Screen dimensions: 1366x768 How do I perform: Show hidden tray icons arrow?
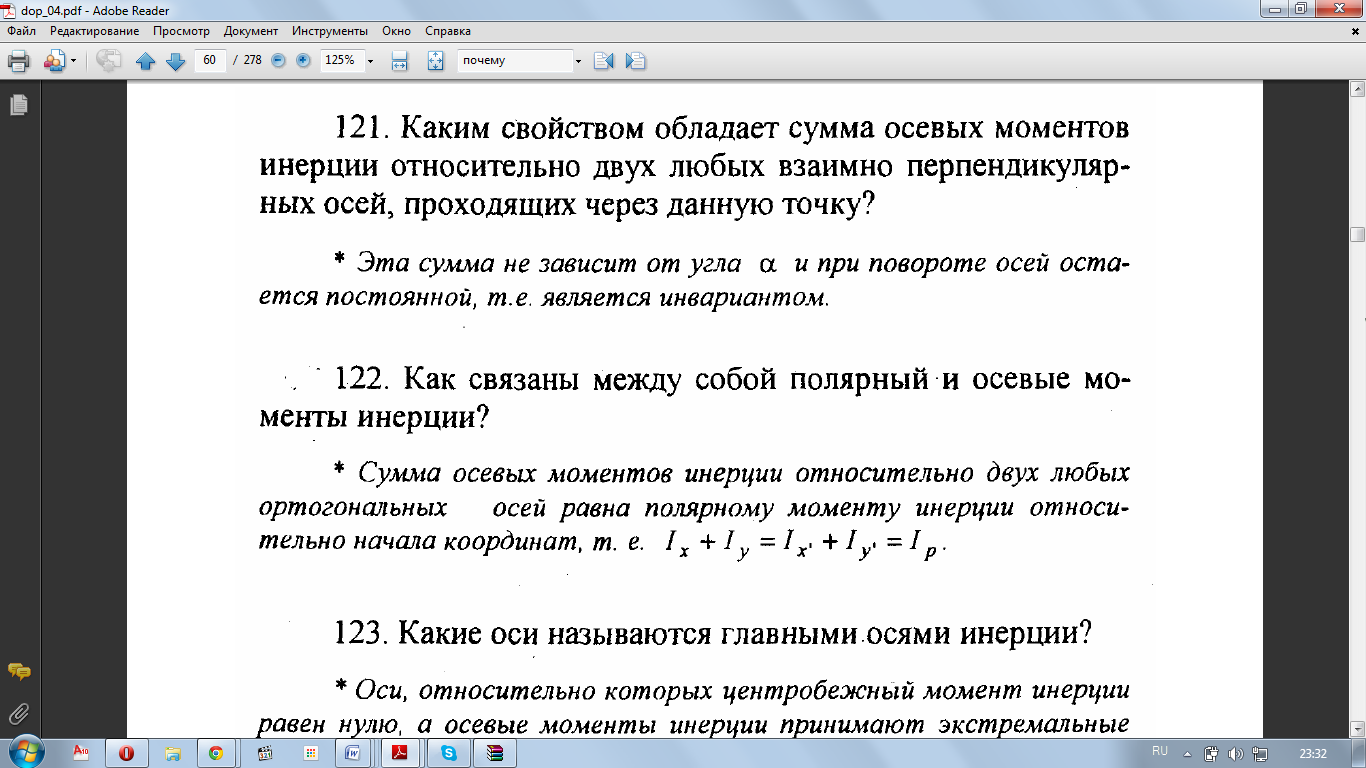pos(1188,753)
